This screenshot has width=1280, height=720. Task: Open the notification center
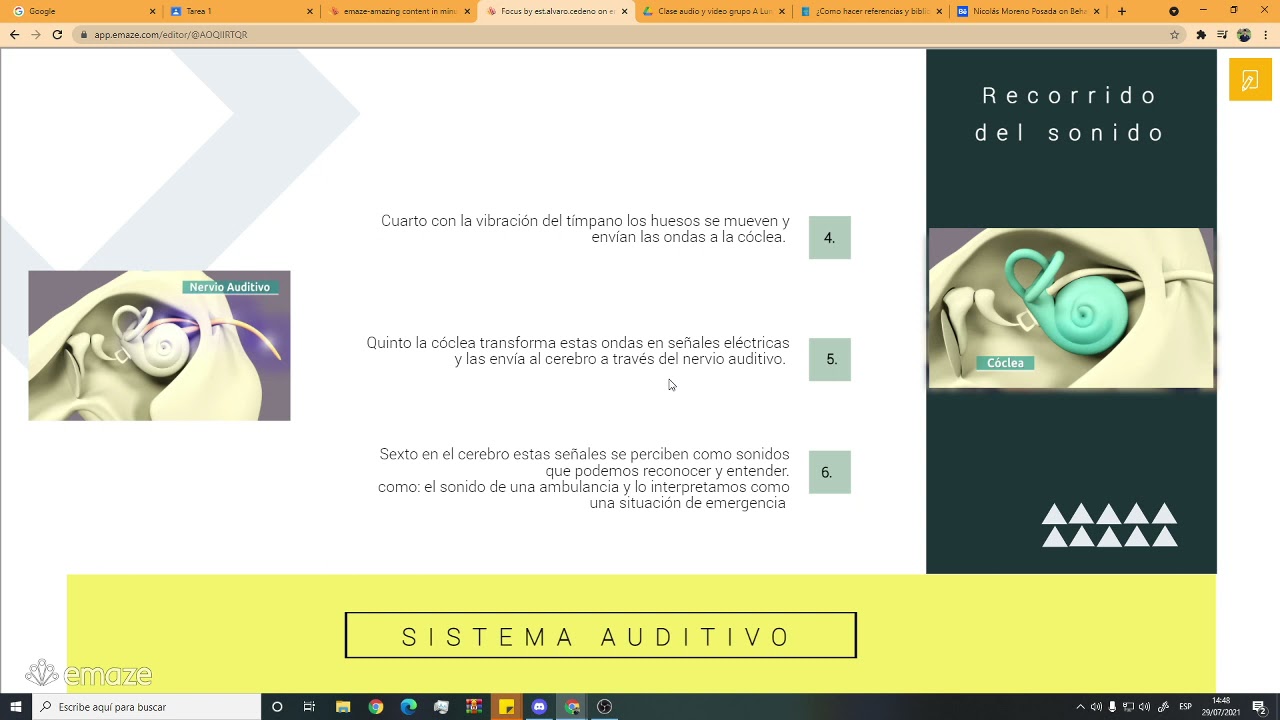click(1259, 707)
